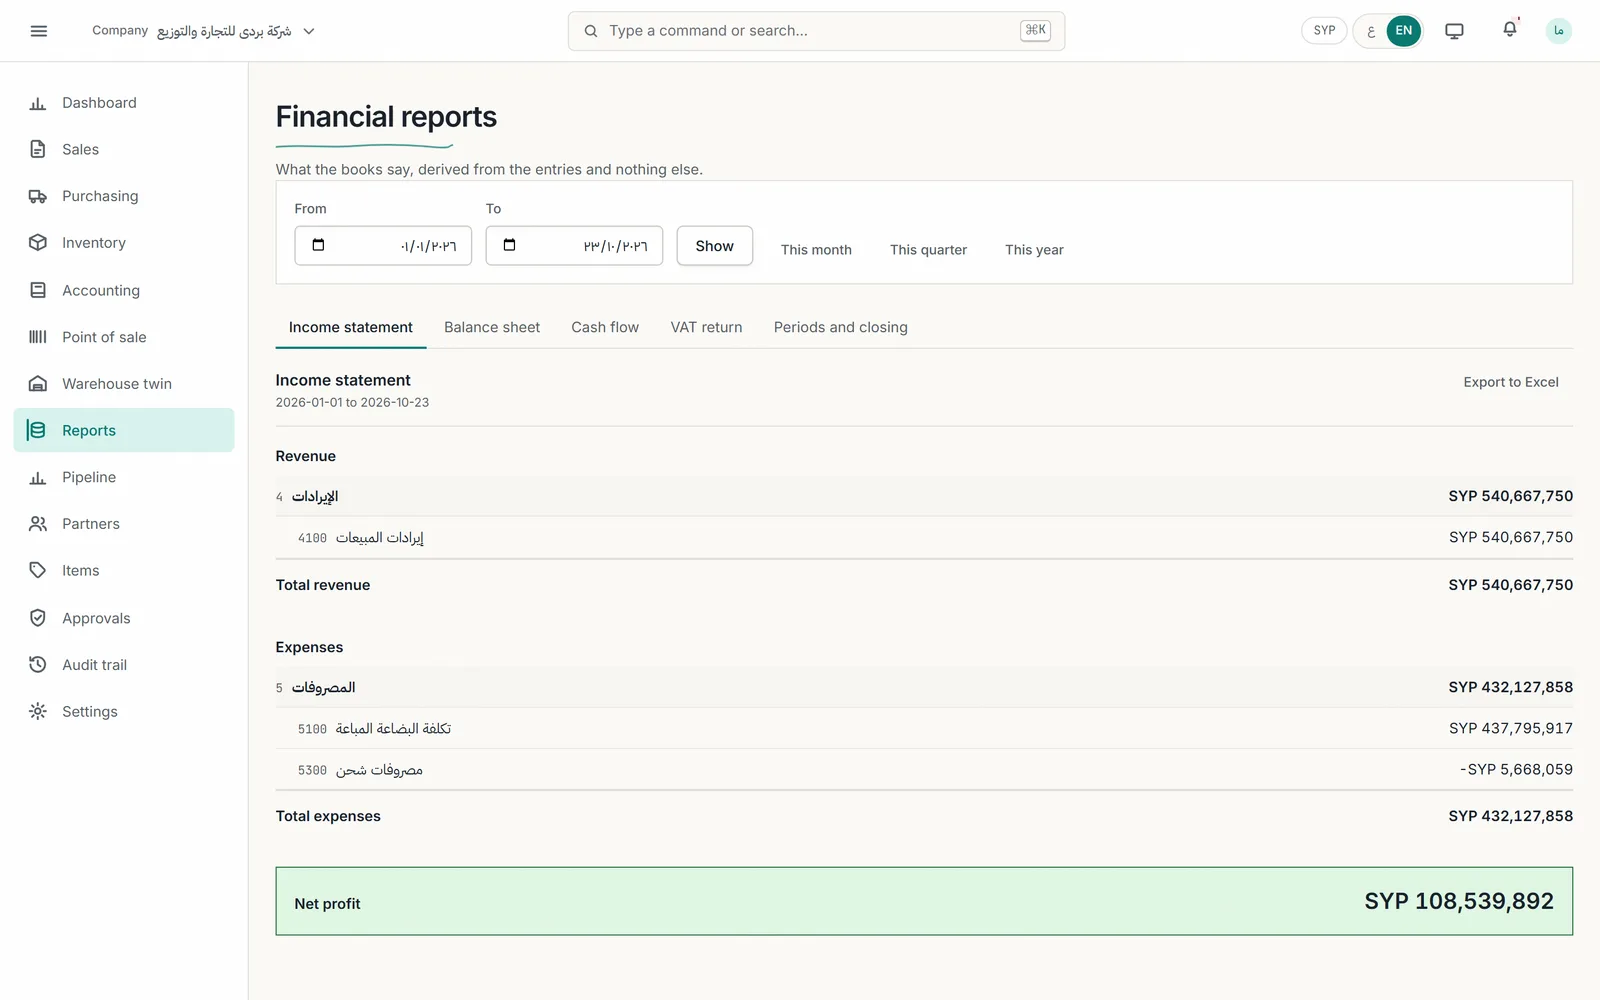Click the Dashboard bar chart icon
This screenshot has height=1000, width=1600.
[38, 103]
